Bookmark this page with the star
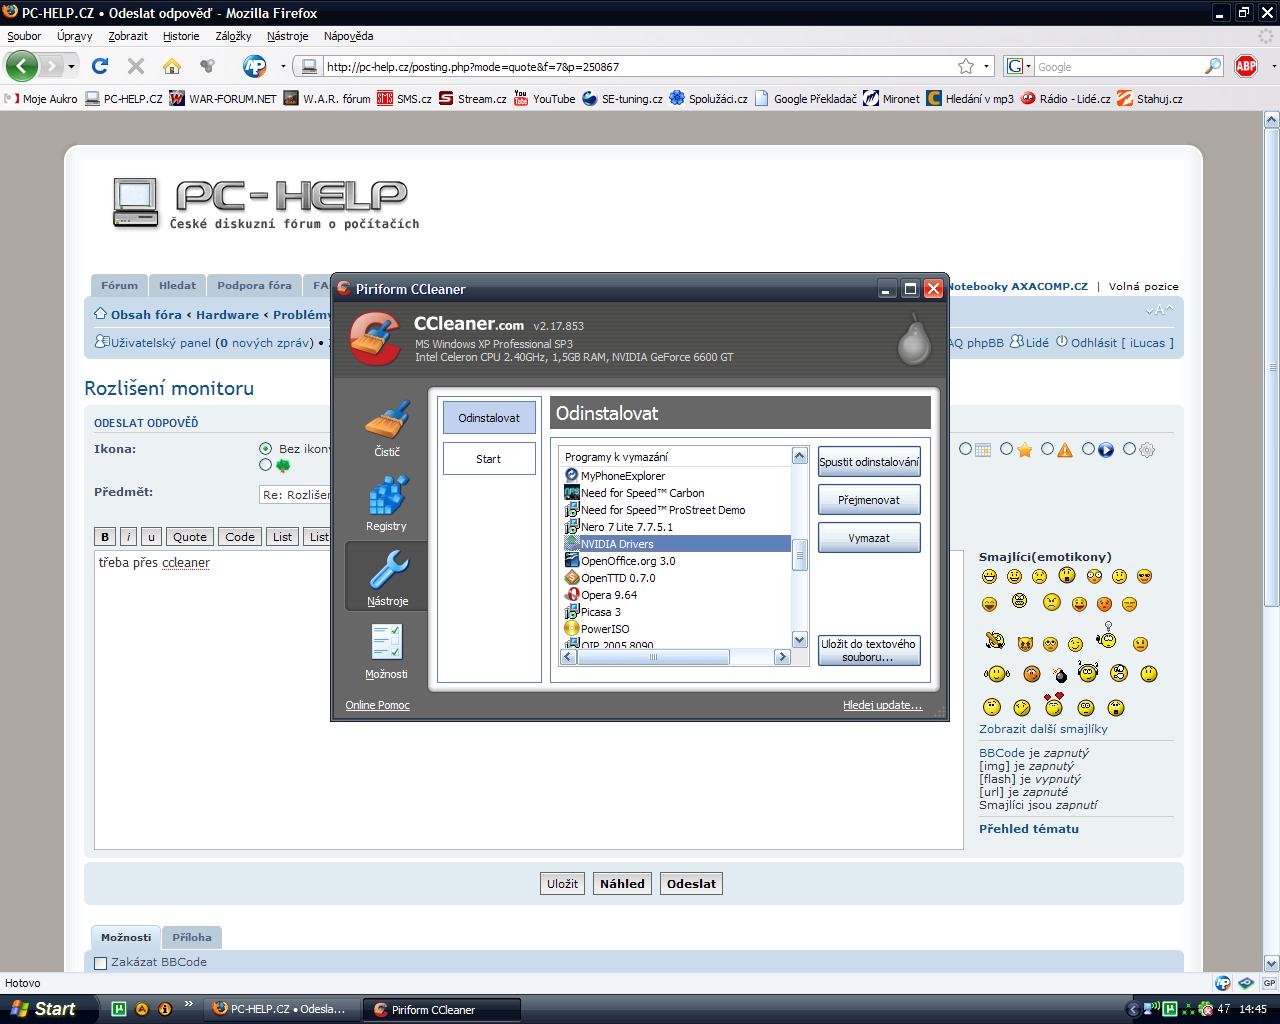Image resolution: width=1280 pixels, height=1024 pixels. tap(966, 67)
